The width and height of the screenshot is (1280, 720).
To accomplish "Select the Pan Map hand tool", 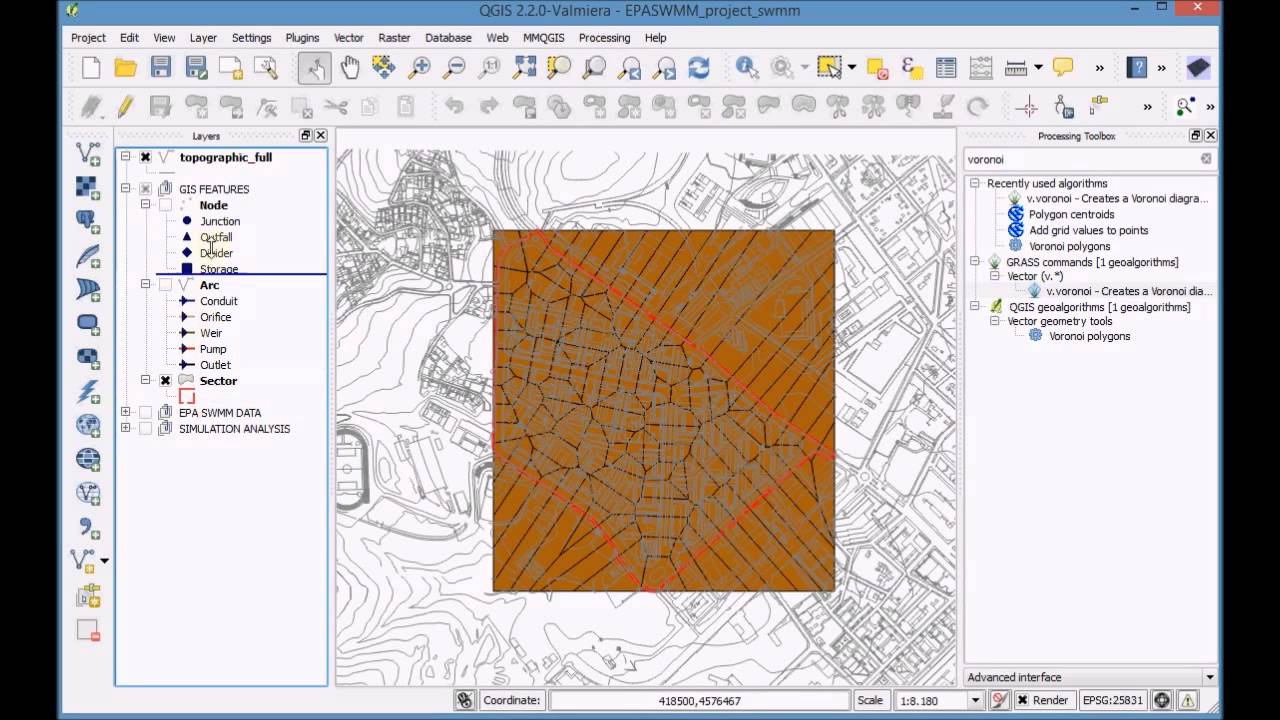I will tap(350, 67).
